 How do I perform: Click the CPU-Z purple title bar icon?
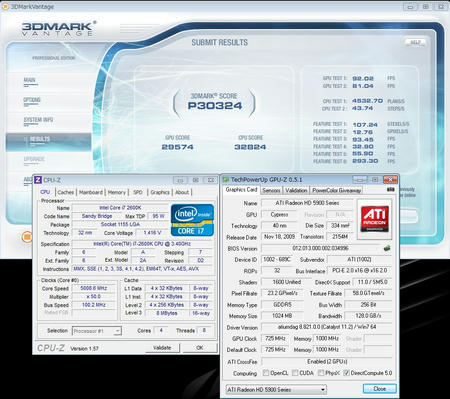point(38,180)
